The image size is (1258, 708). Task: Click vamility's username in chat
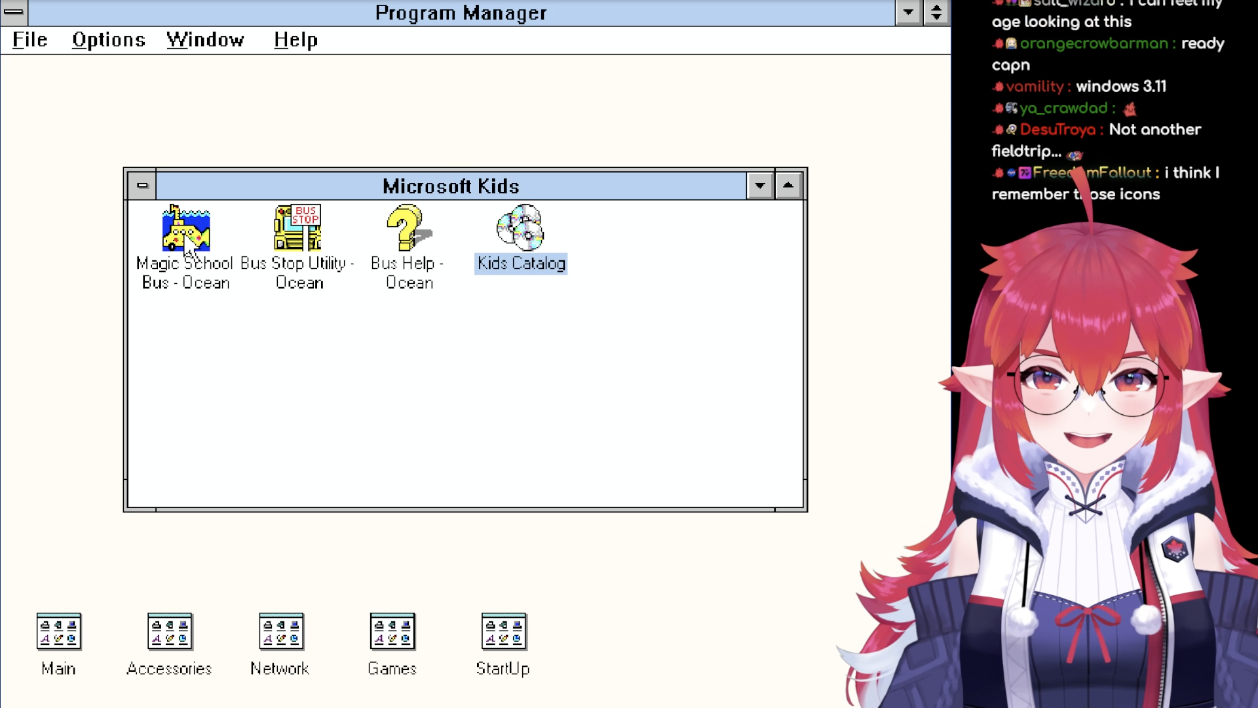click(x=1035, y=87)
